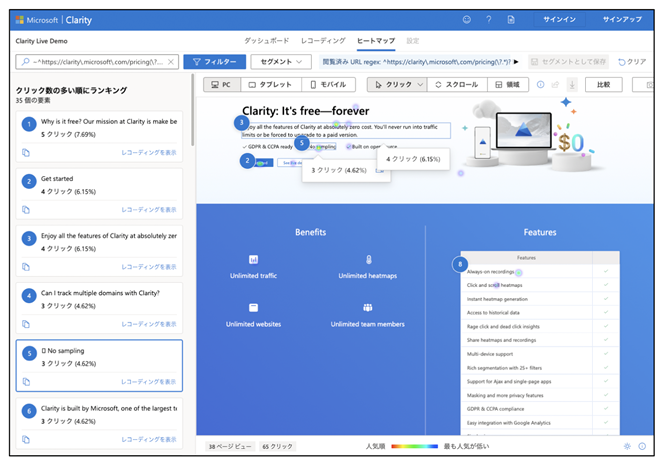The width and height of the screenshot is (665, 466).
Task: Click 'Always-on recordings' row in Features table
Action: pos(540,272)
